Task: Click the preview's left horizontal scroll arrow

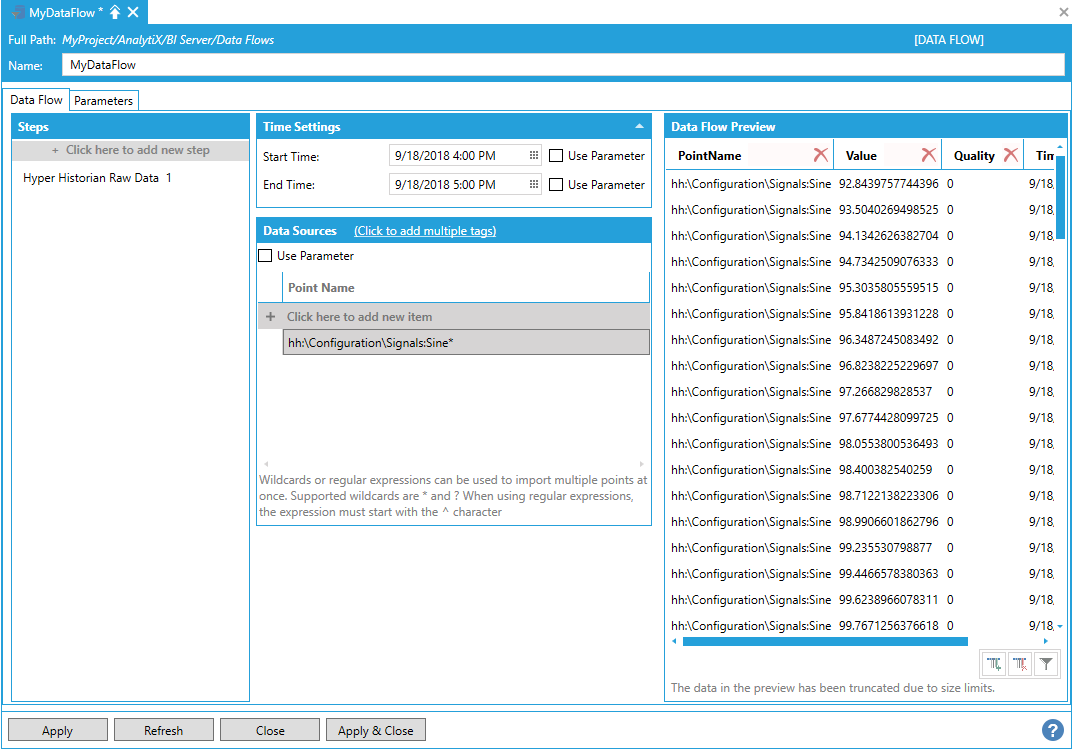Action: coord(675,642)
